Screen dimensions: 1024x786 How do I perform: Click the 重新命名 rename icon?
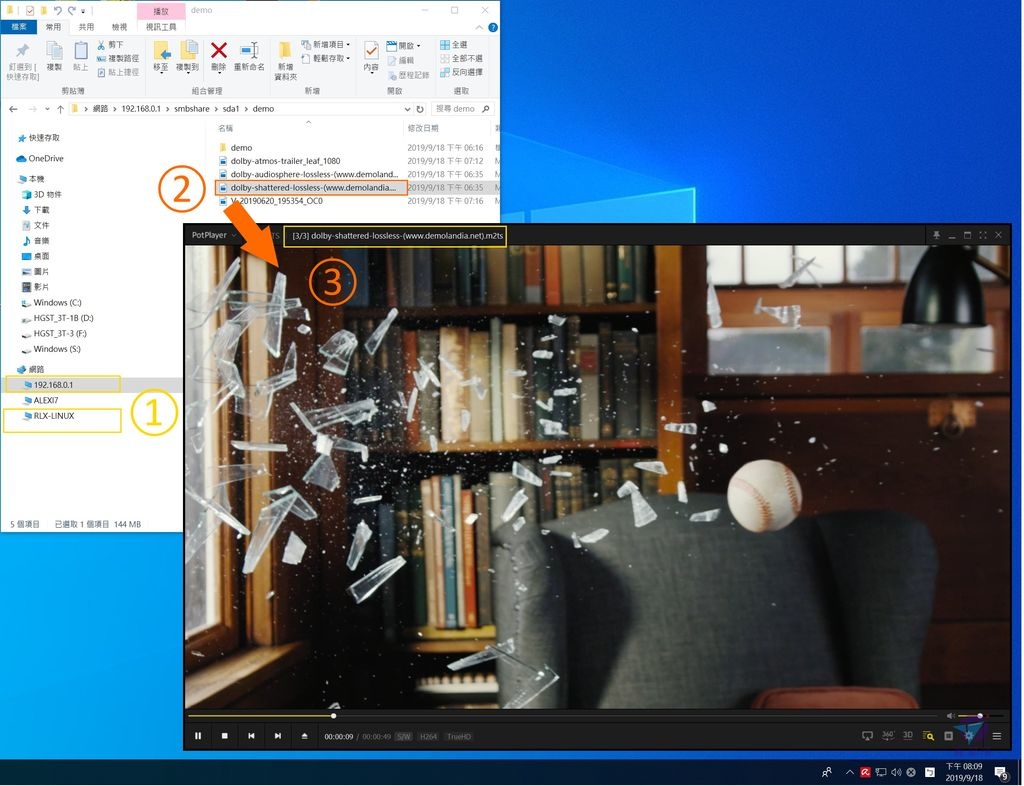249,50
